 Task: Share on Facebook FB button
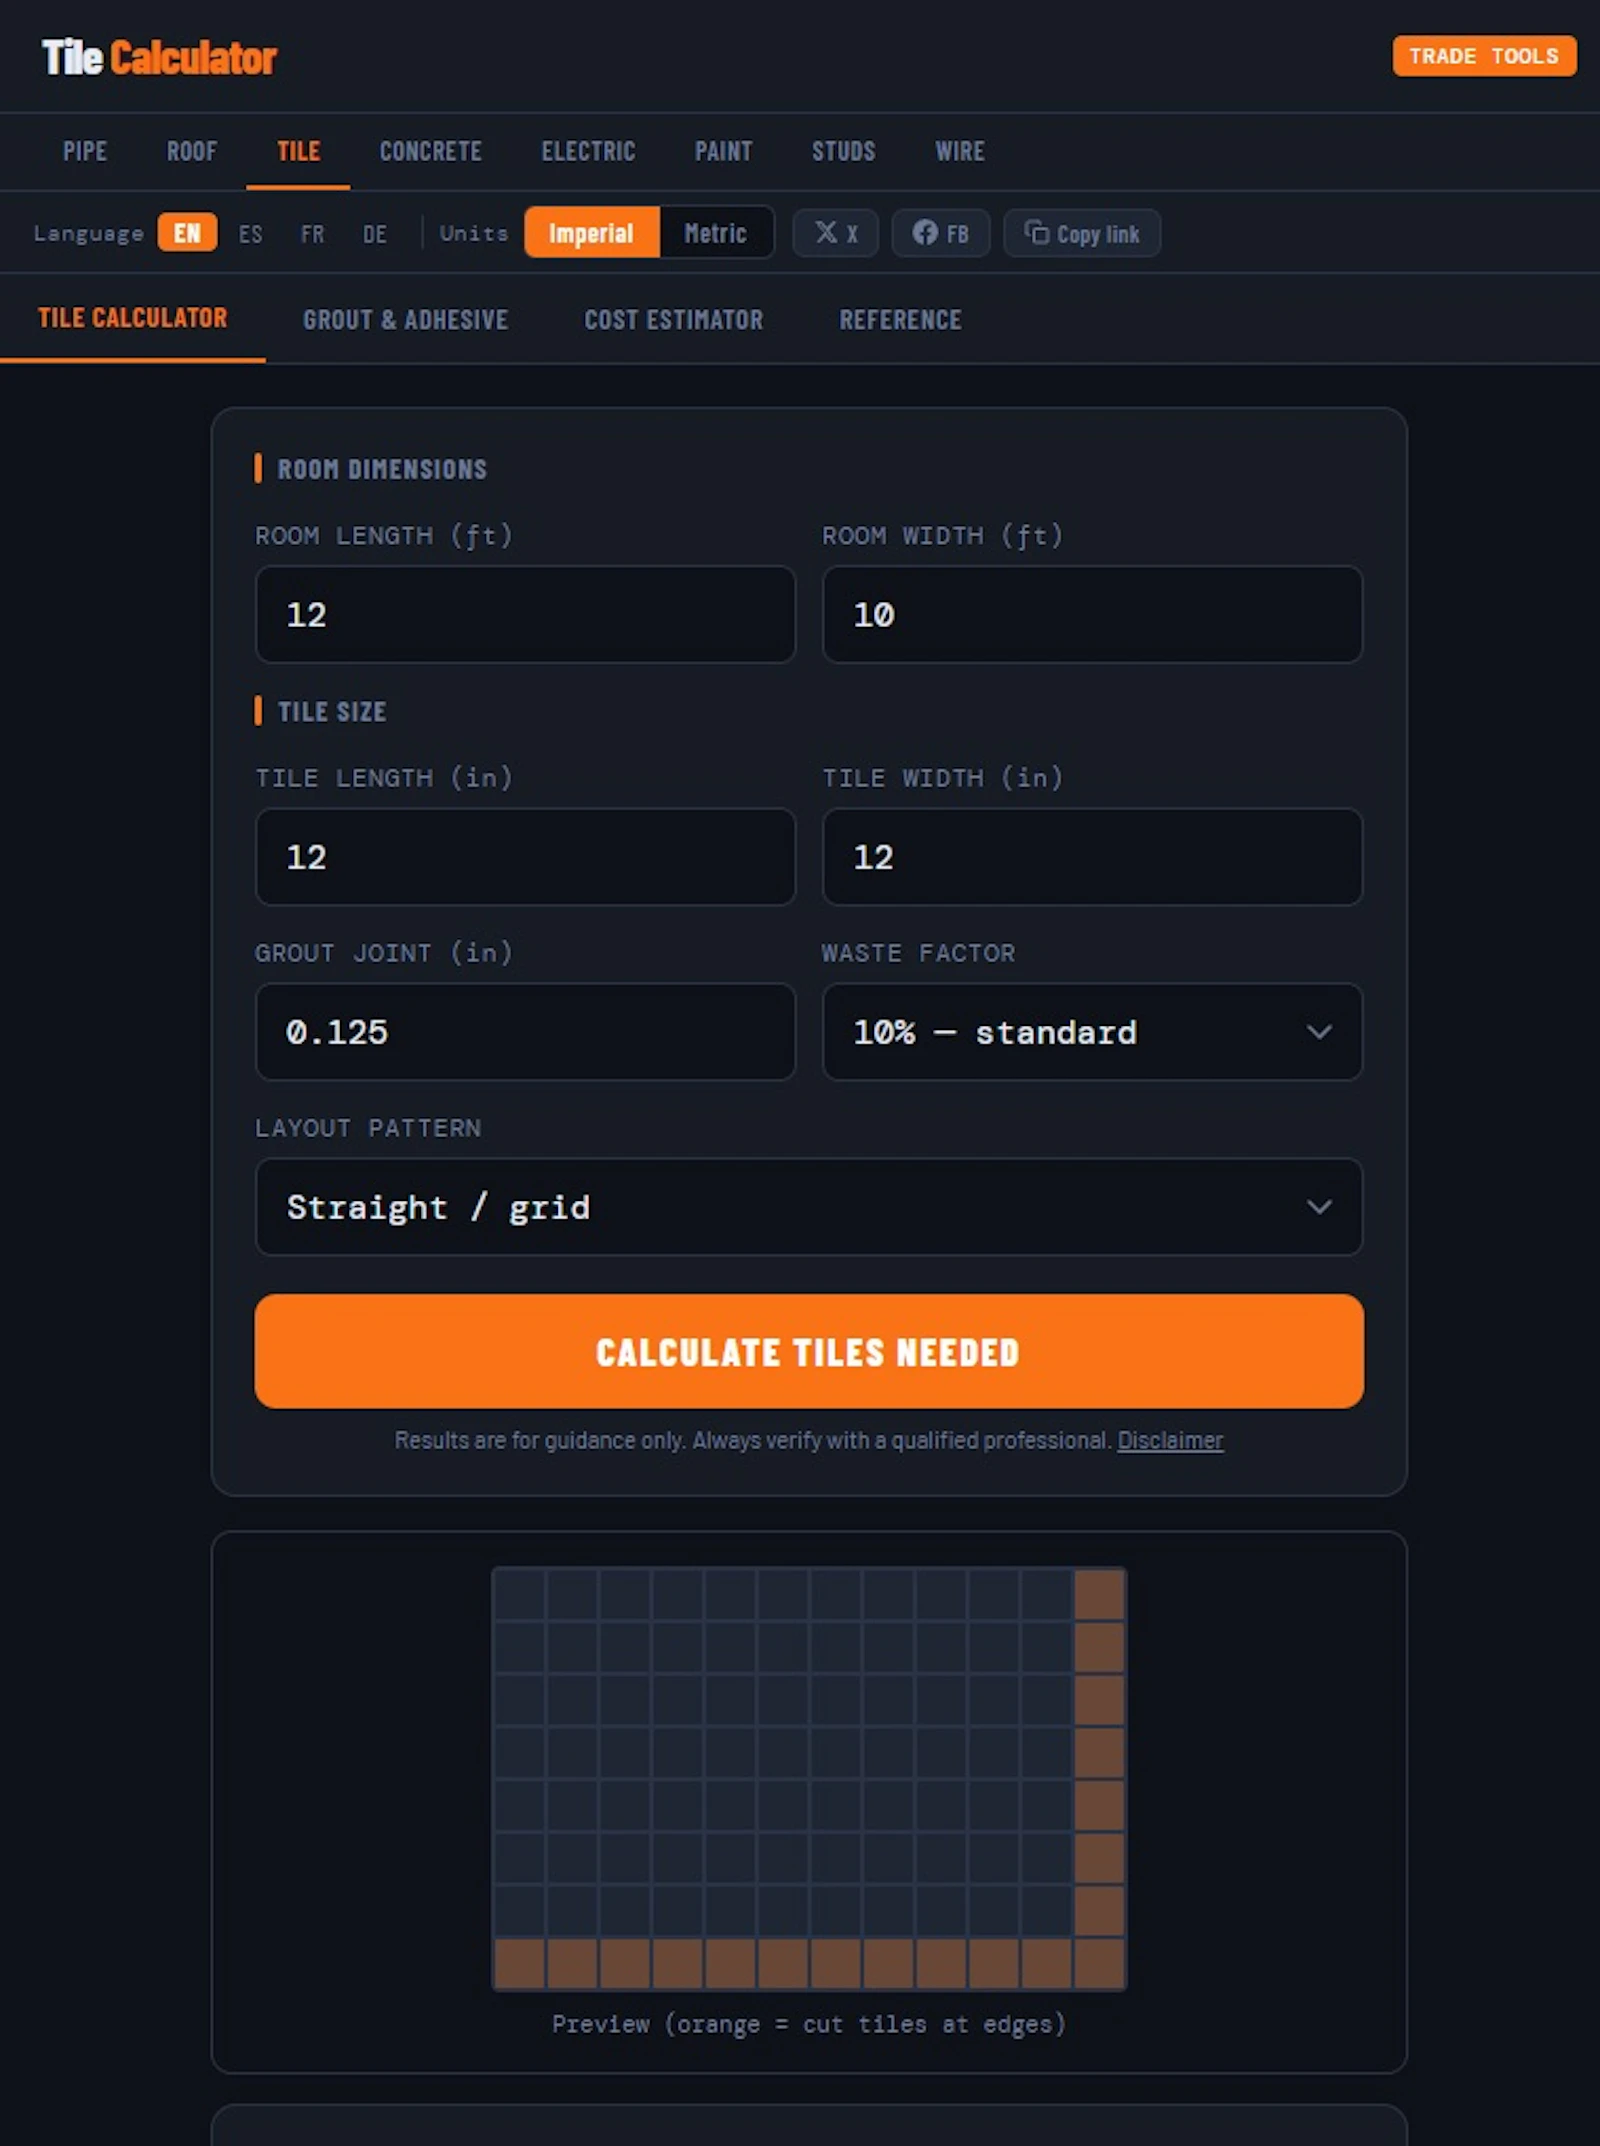click(941, 233)
